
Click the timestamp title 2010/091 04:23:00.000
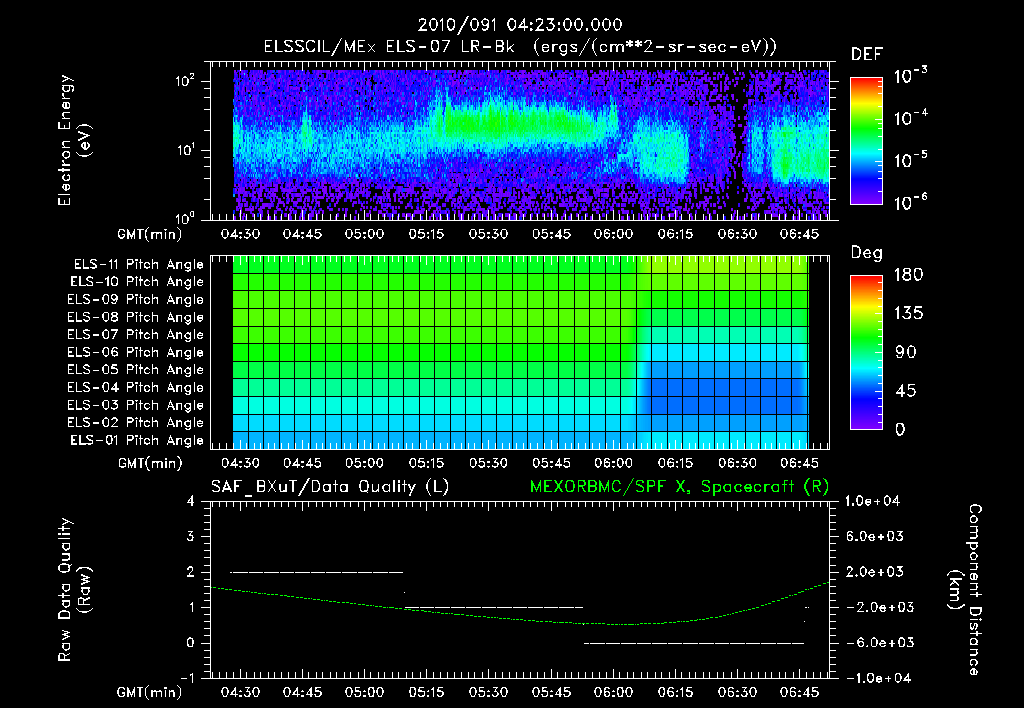520,25
